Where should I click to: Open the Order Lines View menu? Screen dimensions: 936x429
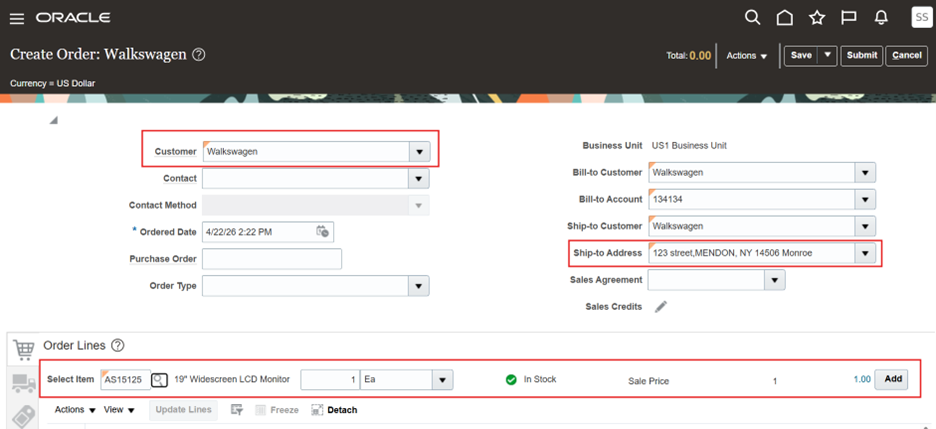(119, 410)
